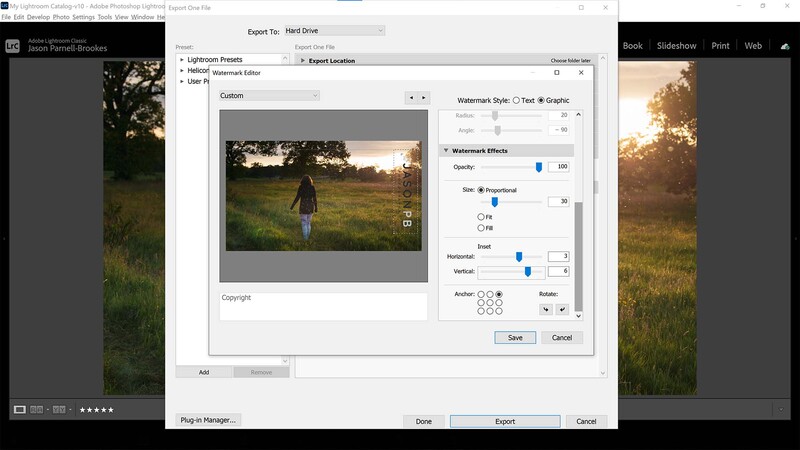Open the toolbar options dropdown at bottom right
The image size is (800, 450).
(x=781, y=410)
